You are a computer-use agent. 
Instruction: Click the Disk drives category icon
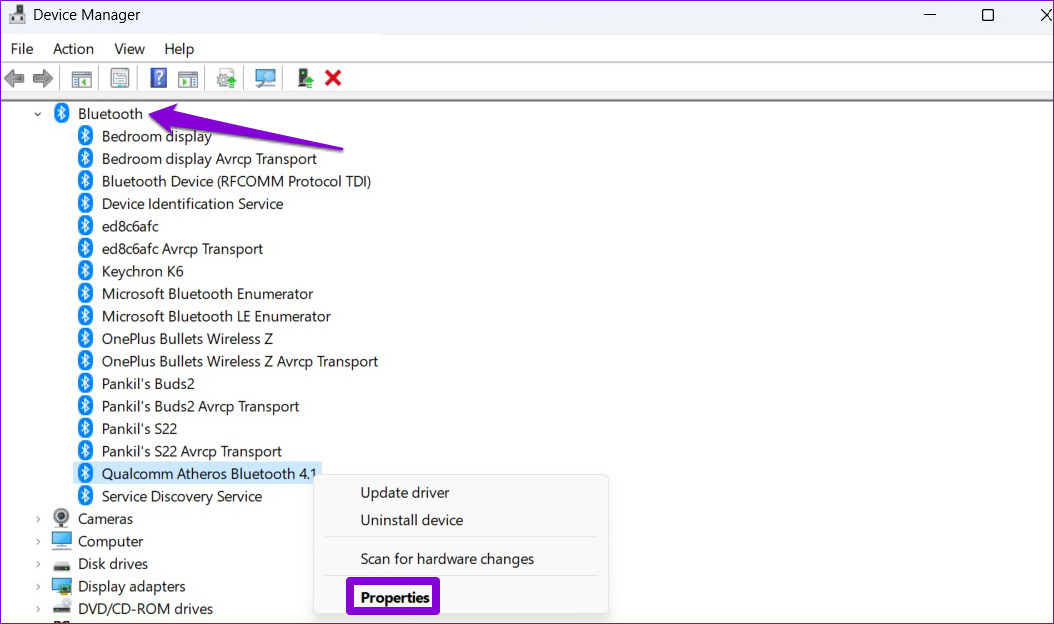click(61, 565)
